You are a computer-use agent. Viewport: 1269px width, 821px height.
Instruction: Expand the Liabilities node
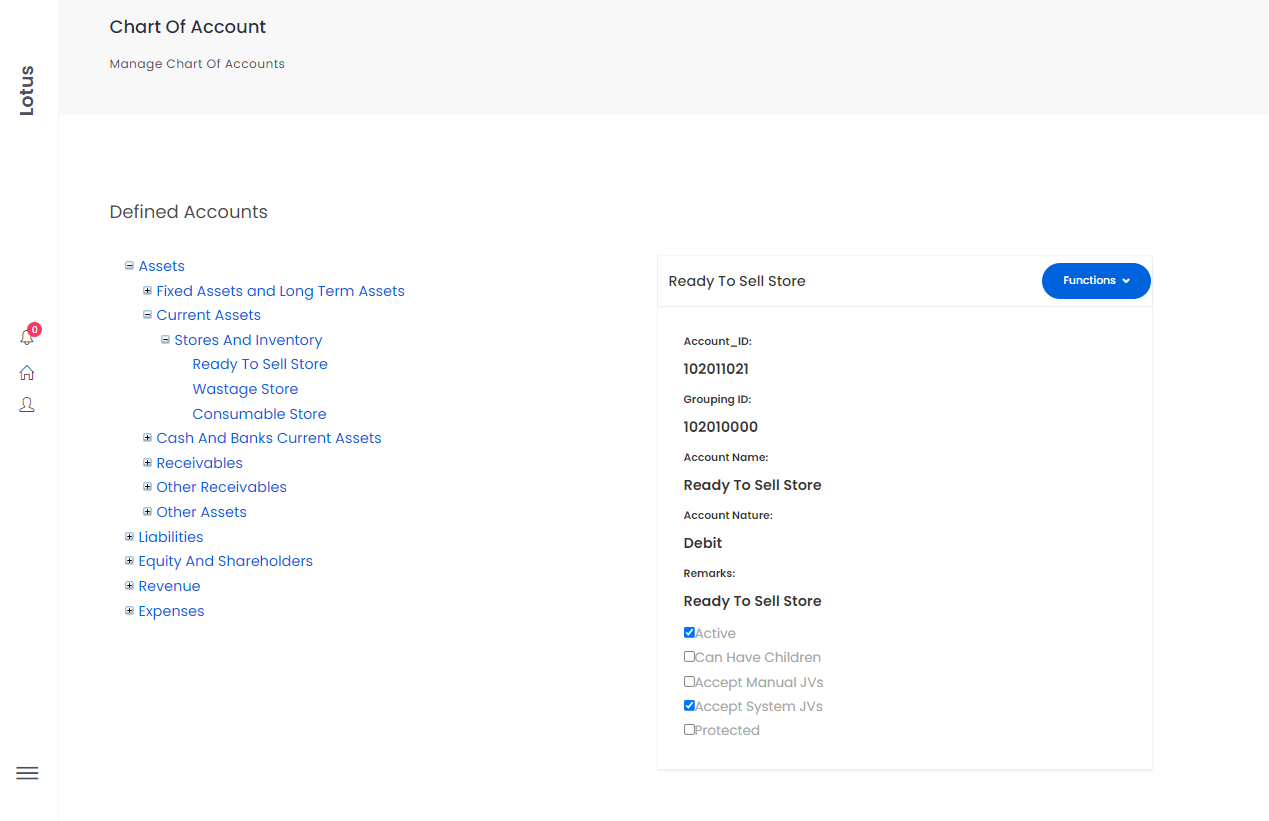coord(129,537)
